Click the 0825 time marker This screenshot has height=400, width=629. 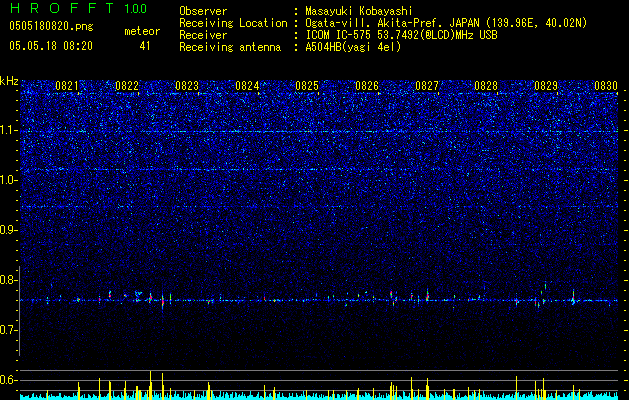coord(307,86)
